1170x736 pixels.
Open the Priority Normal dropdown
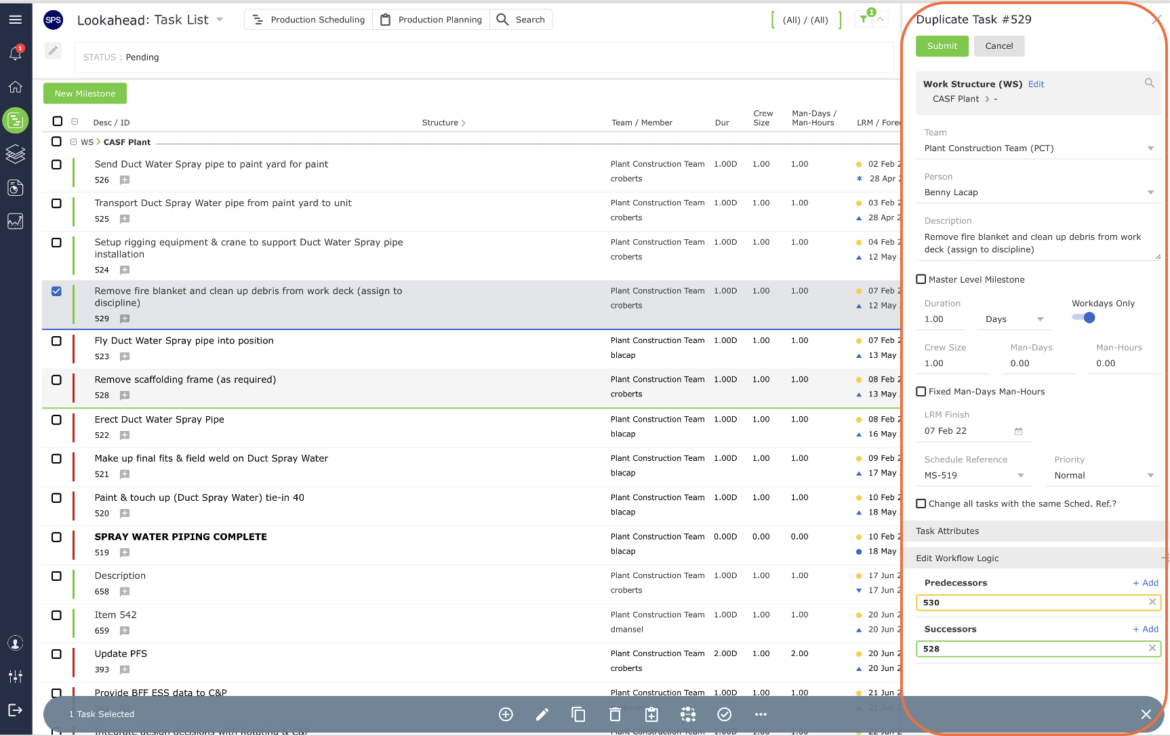pyautogui.click(x=1104, y=475)
